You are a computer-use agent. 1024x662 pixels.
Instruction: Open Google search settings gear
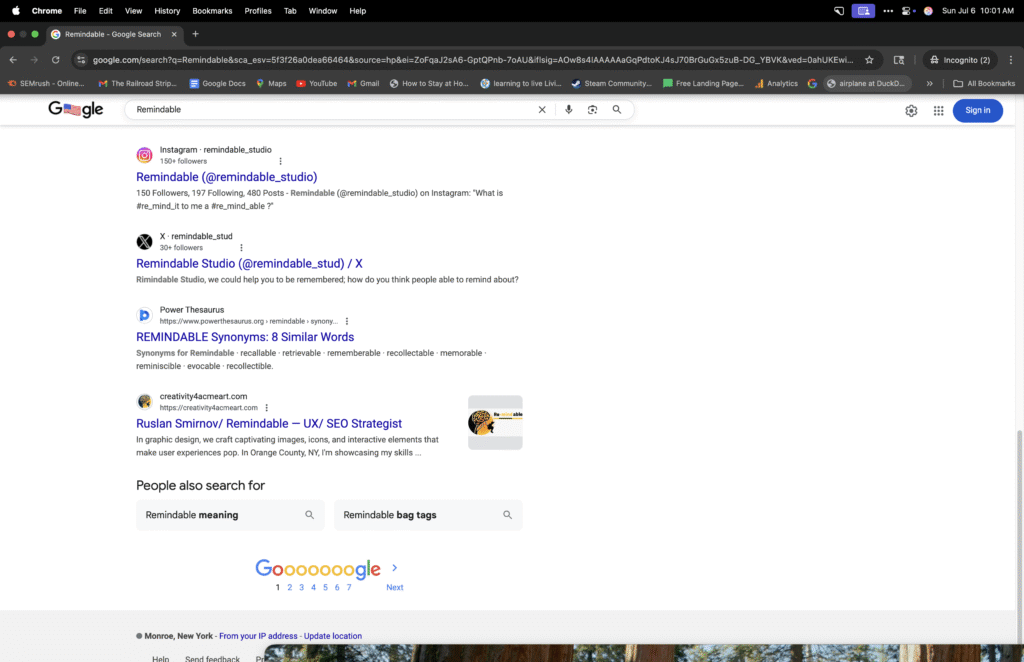pos(911,111)
